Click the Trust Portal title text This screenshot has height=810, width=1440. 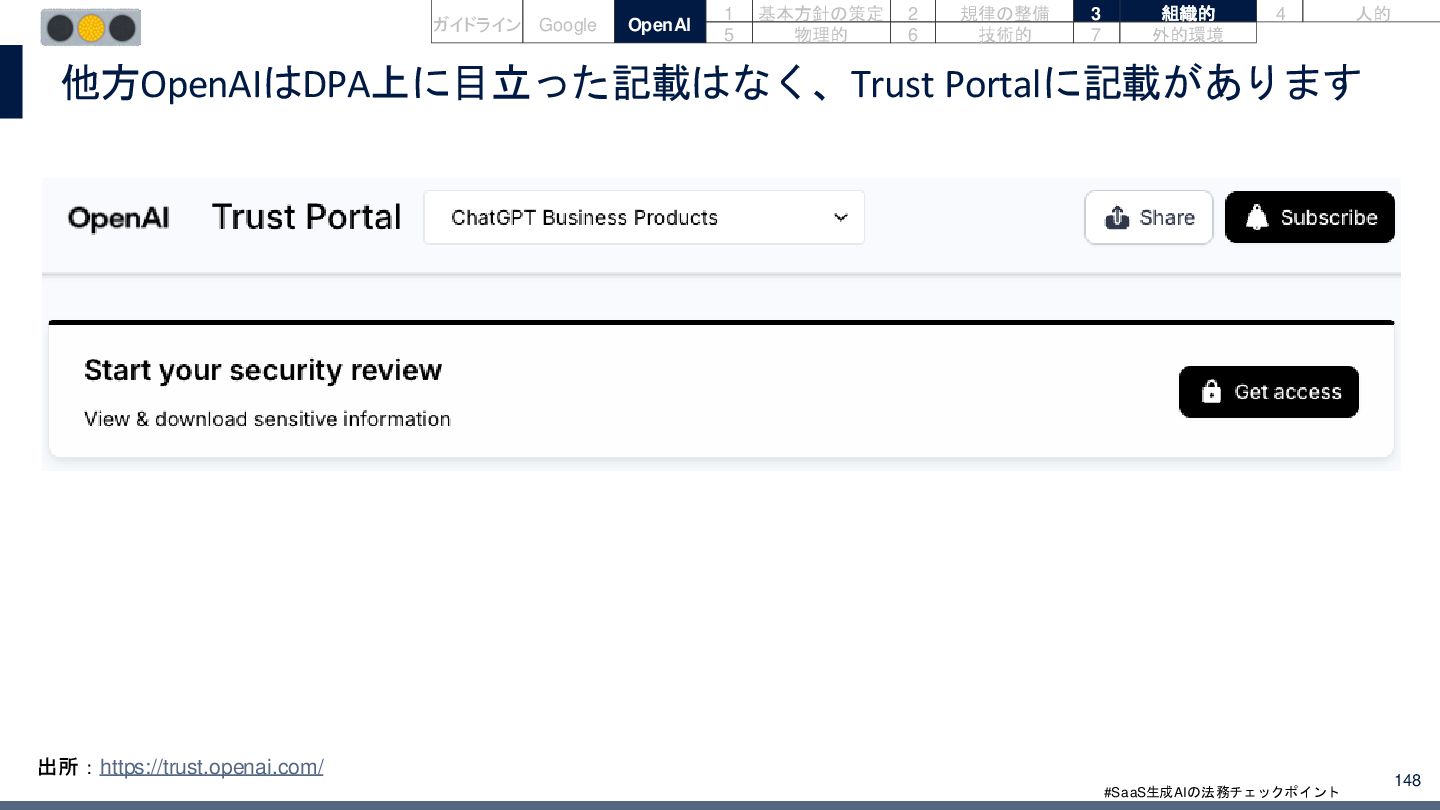coord(306,217)
